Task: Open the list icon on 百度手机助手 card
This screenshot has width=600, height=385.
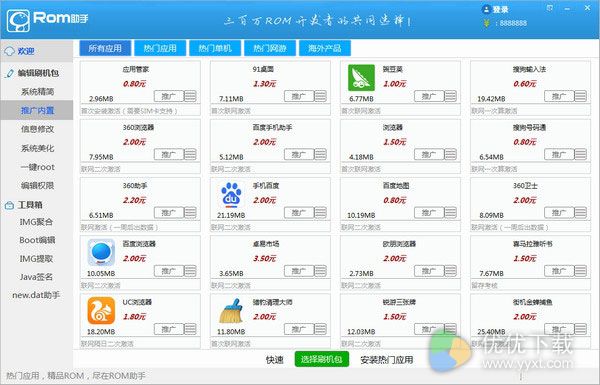Action: click(x=320, y=154)
